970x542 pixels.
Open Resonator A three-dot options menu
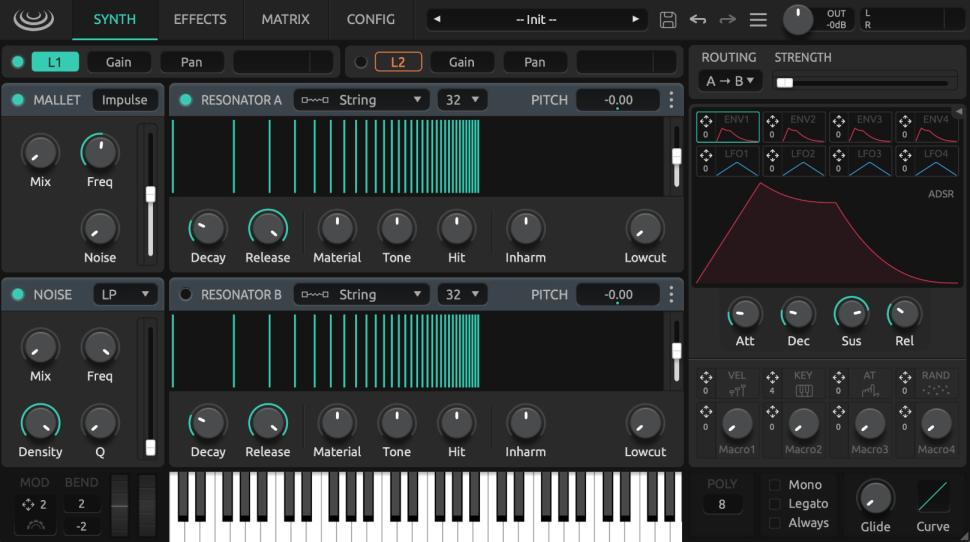pyautogui.click(x=671, y=100)
